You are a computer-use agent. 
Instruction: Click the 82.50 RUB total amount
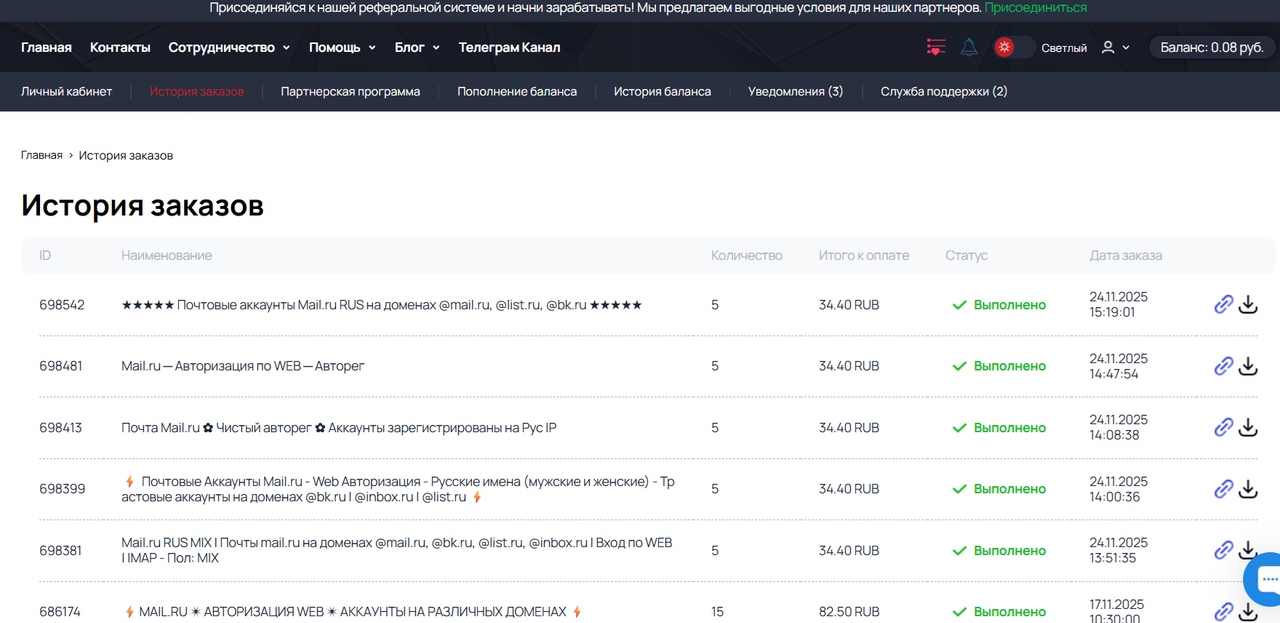tap(849, 611)
